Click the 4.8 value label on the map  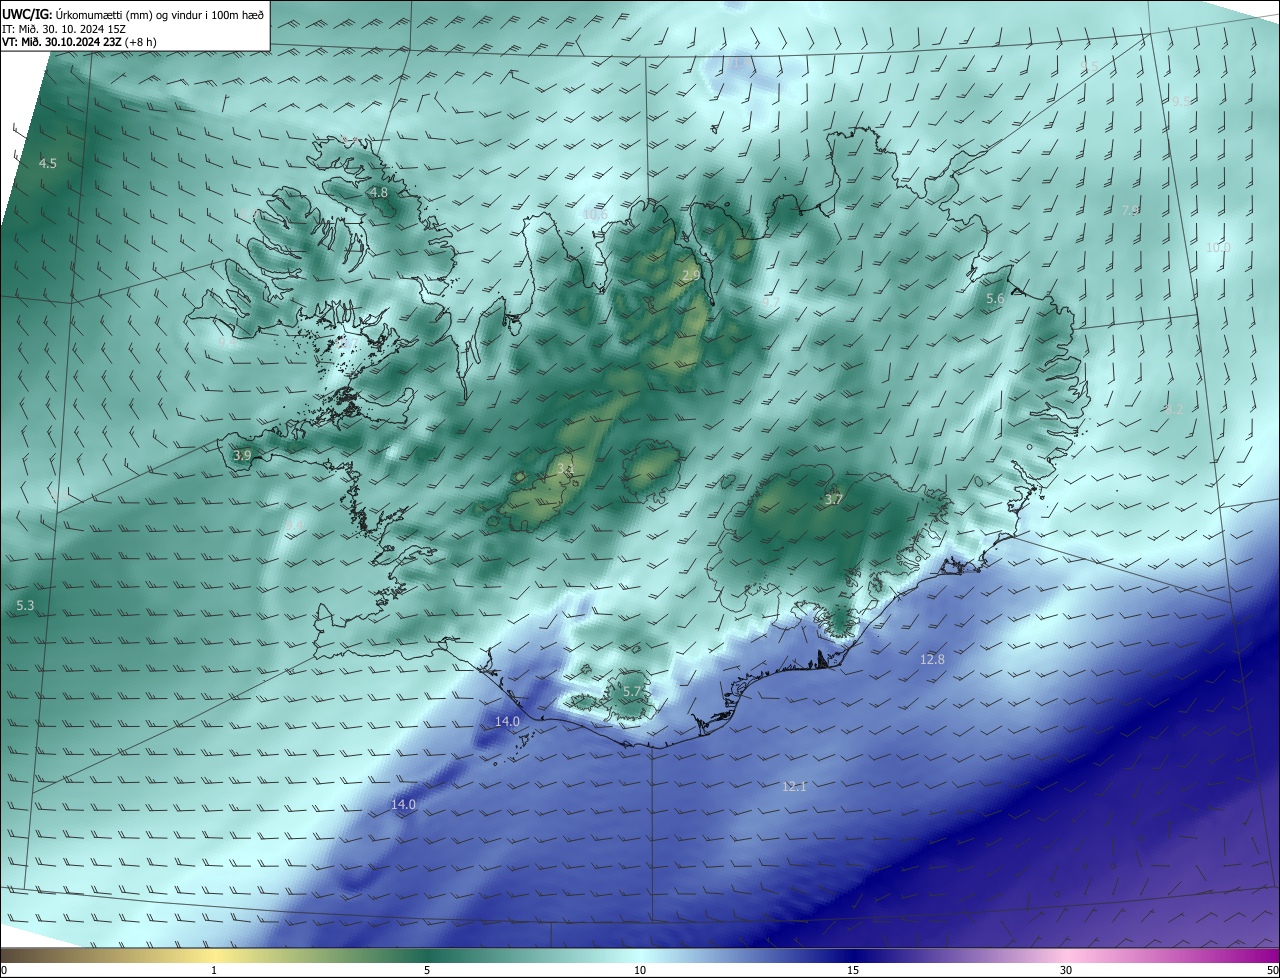pos(378,192)
